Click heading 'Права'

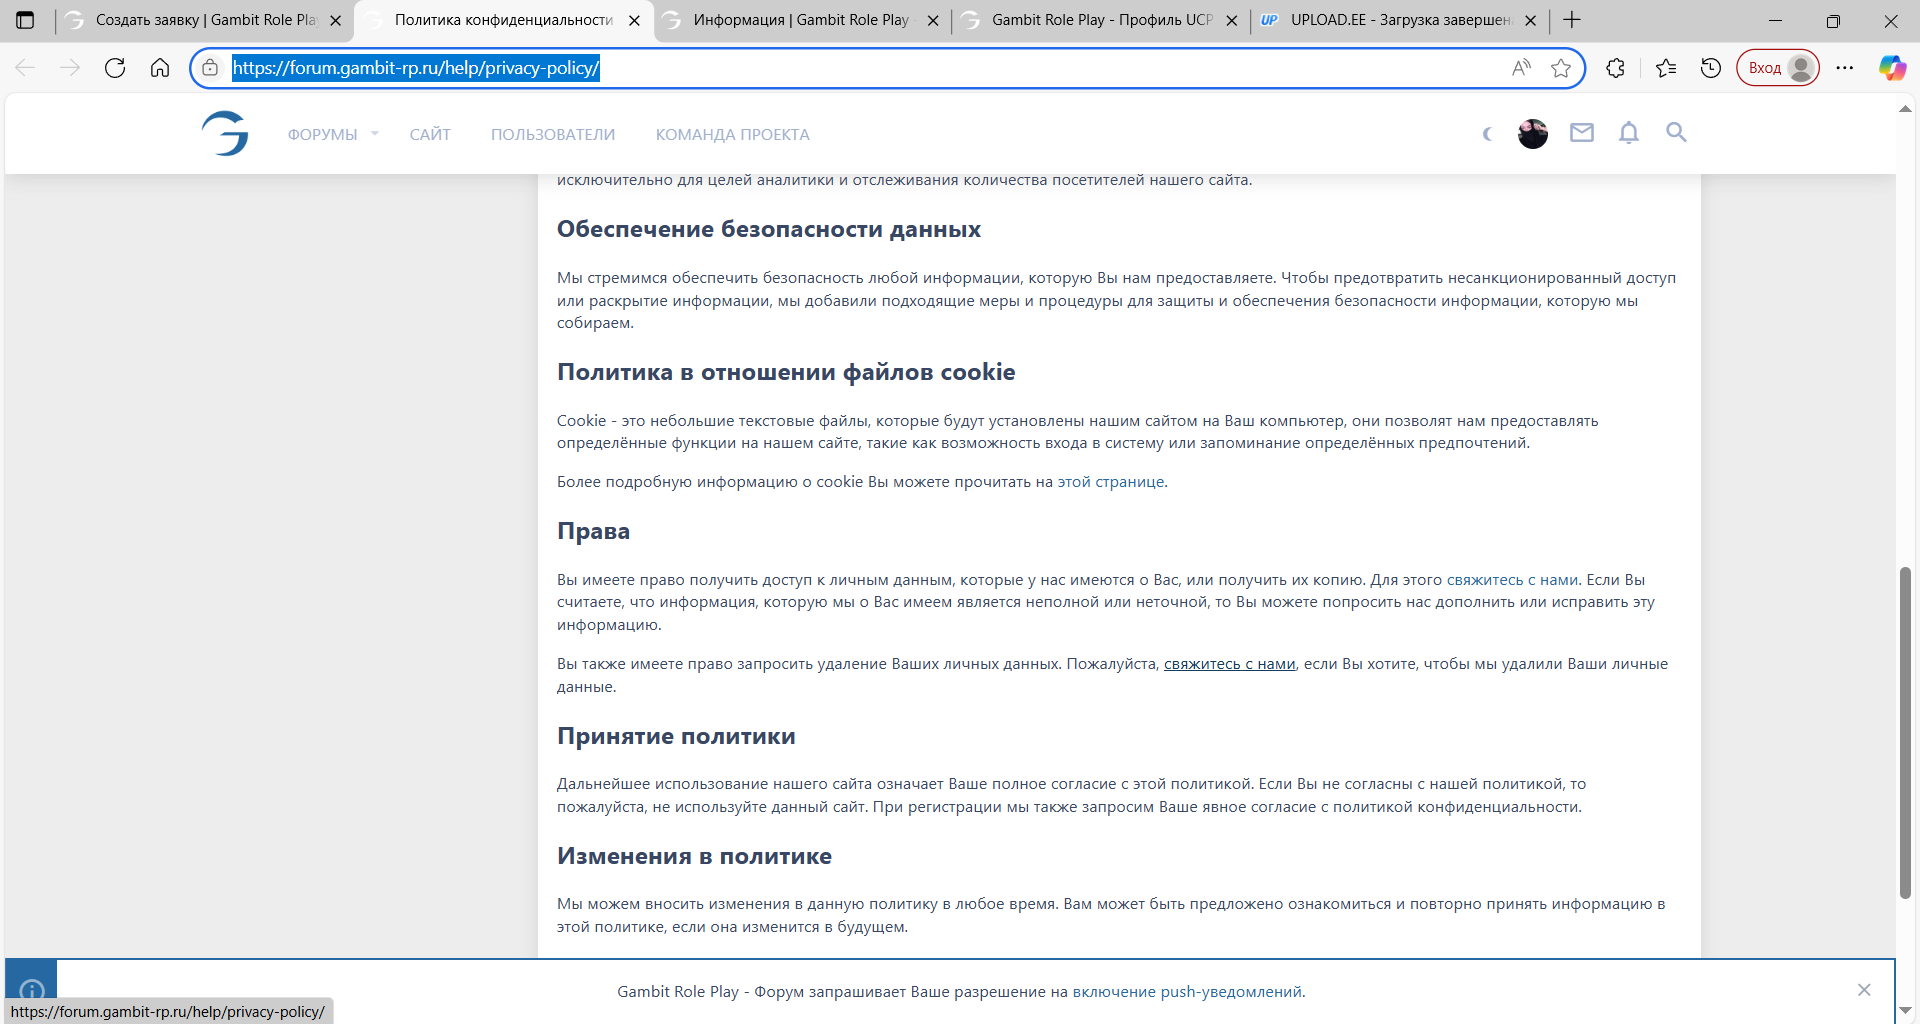tap(593, 531)
